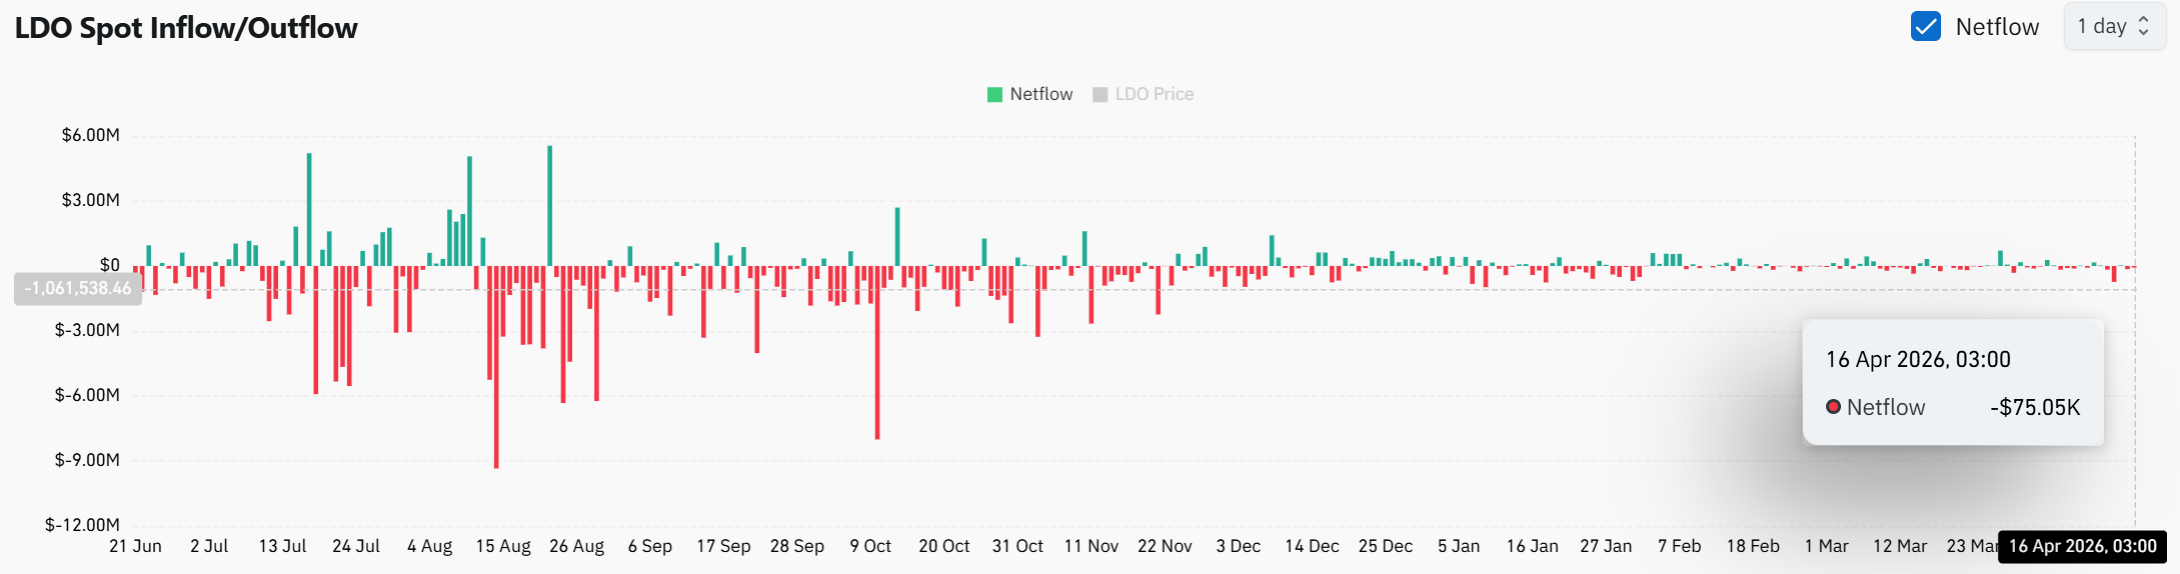Click the 21 Jun x-axis label

(x=135, y=546)
